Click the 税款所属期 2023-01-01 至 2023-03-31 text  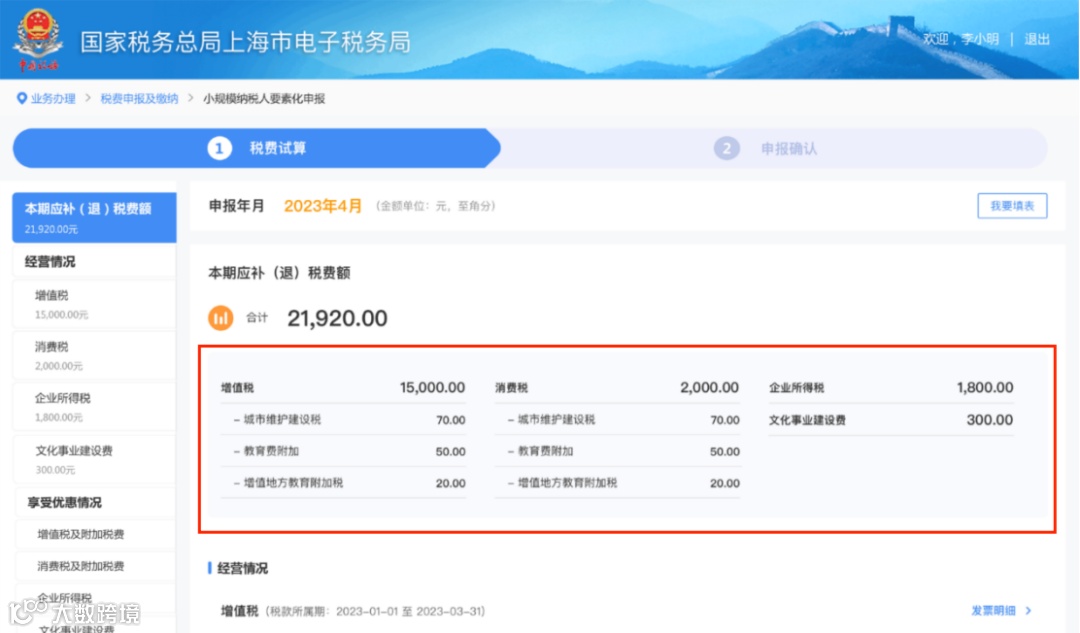(x=375, y=611)
